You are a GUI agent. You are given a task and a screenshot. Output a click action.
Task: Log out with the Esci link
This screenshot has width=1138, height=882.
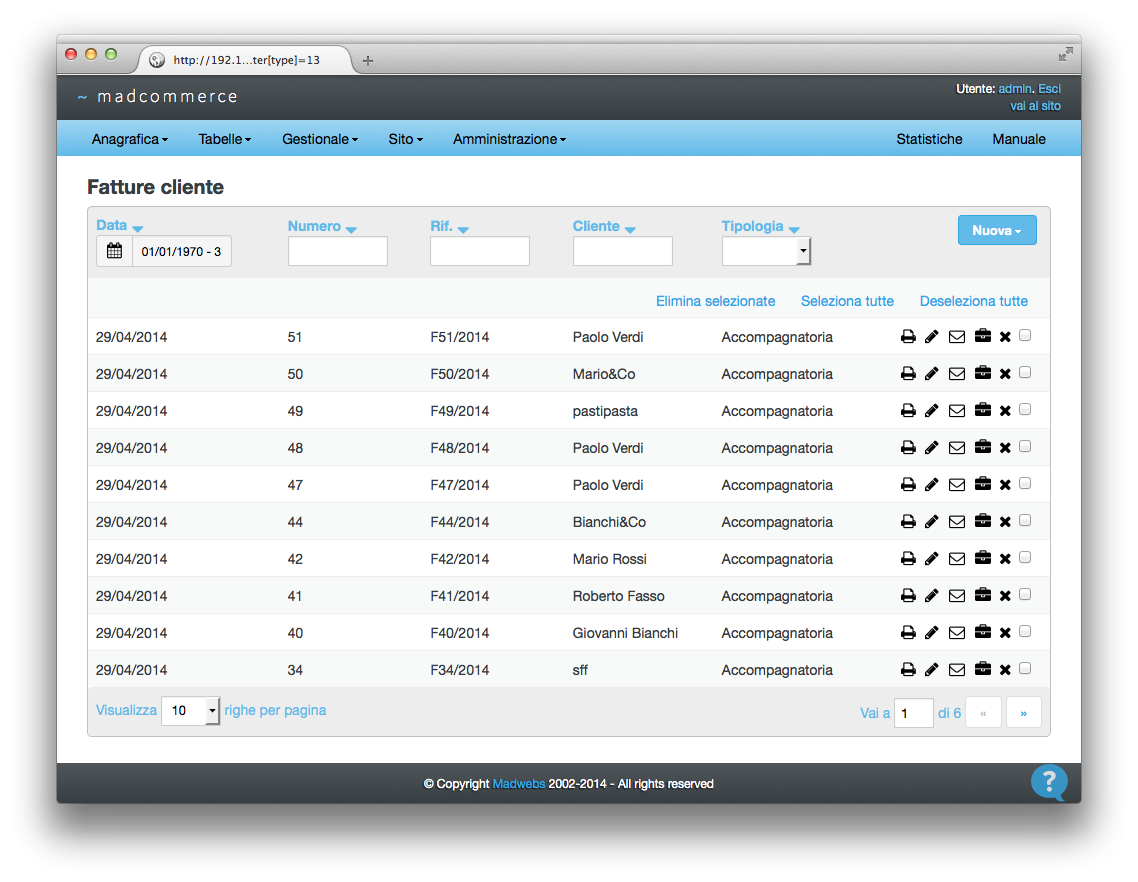[1049, 89]
